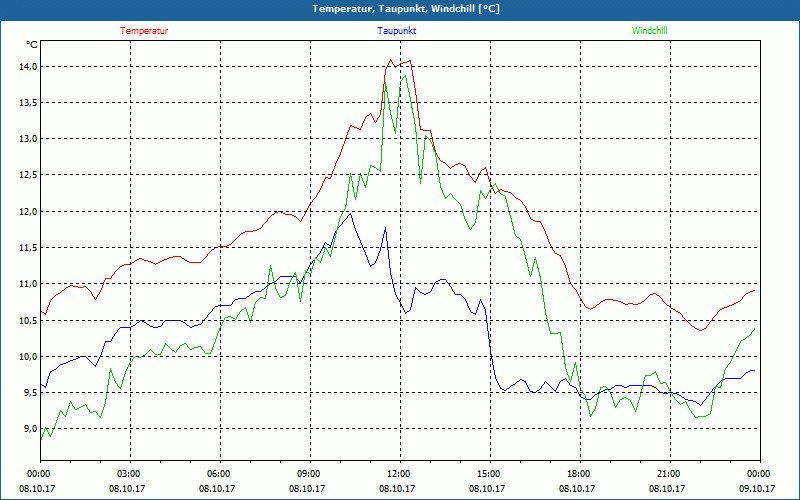
Task: Click the 14,0 value on the y-axis
Action: click(26, 66)
